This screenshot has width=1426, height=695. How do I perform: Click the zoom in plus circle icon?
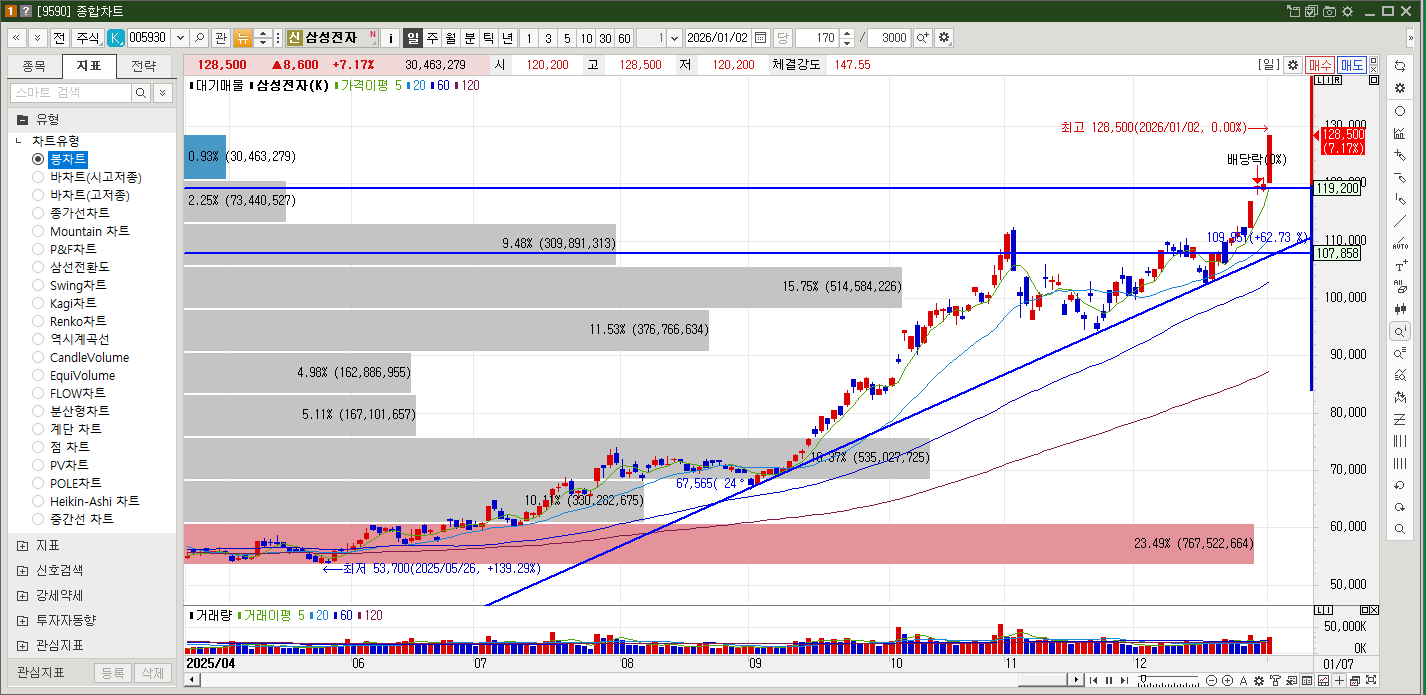point(1227,680)
